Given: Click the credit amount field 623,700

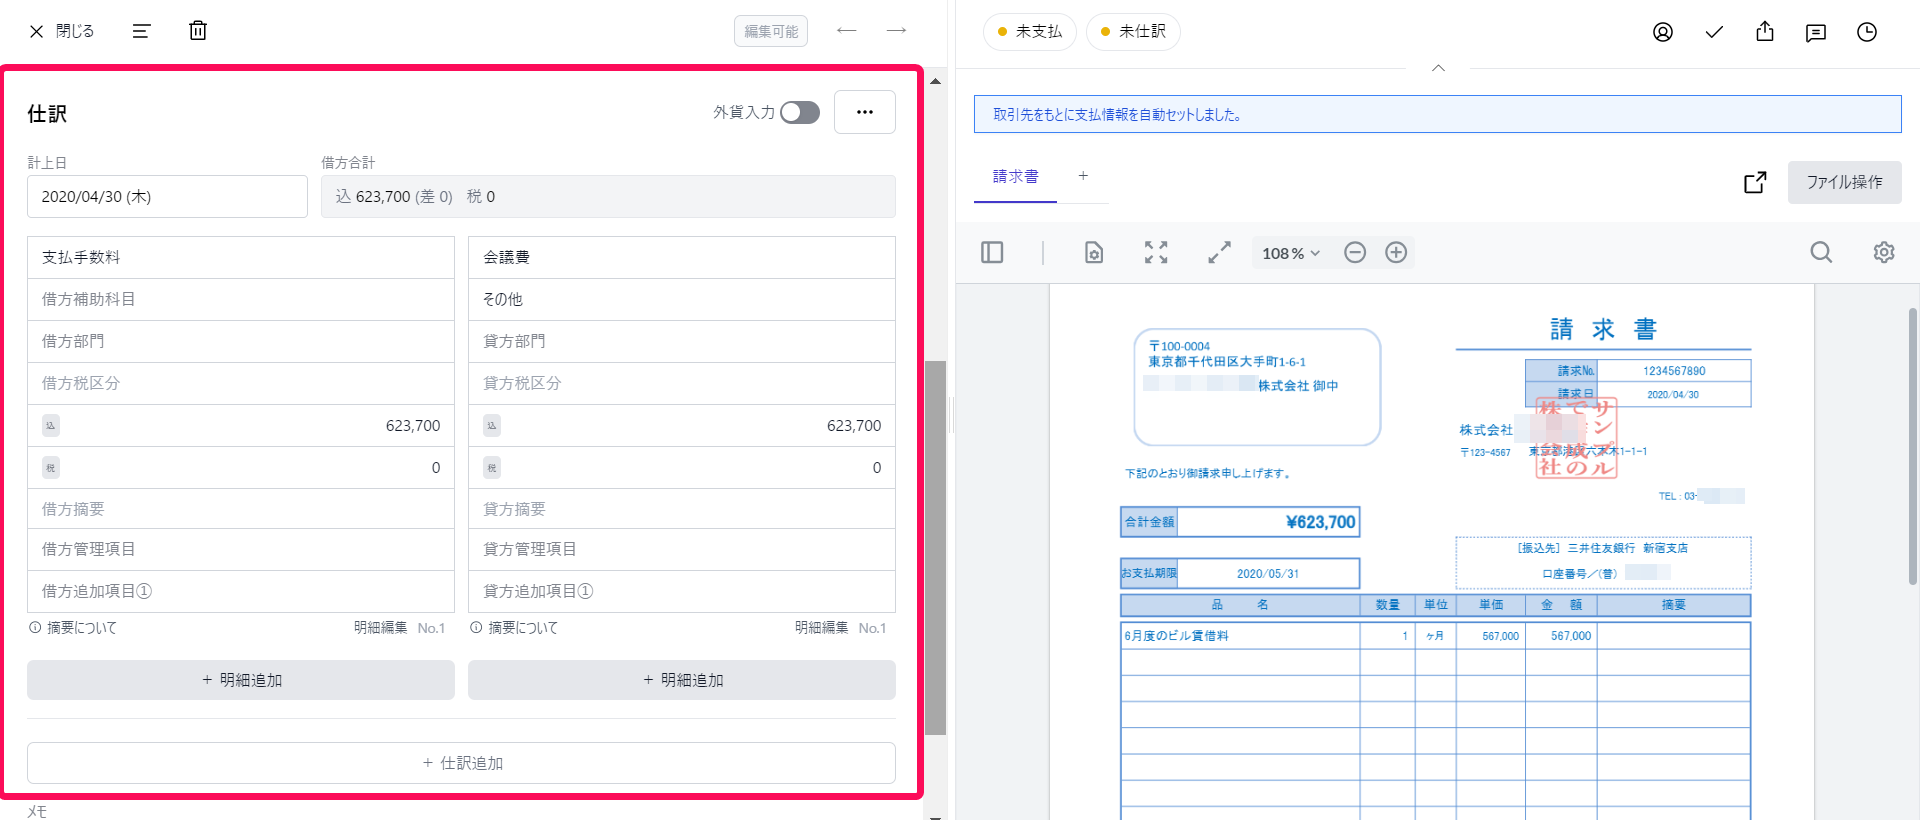Looking at the screenshot, I should click(x=682, y=425).
